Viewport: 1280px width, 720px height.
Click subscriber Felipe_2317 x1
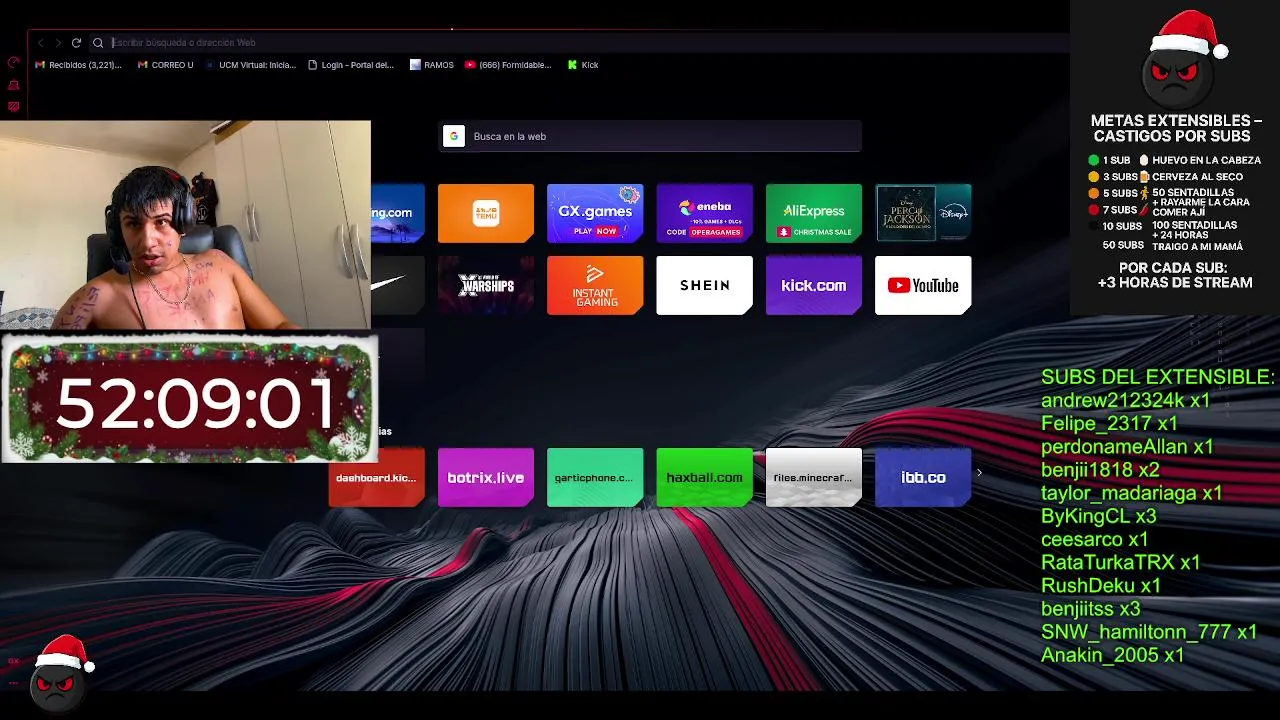(1109, 424)
